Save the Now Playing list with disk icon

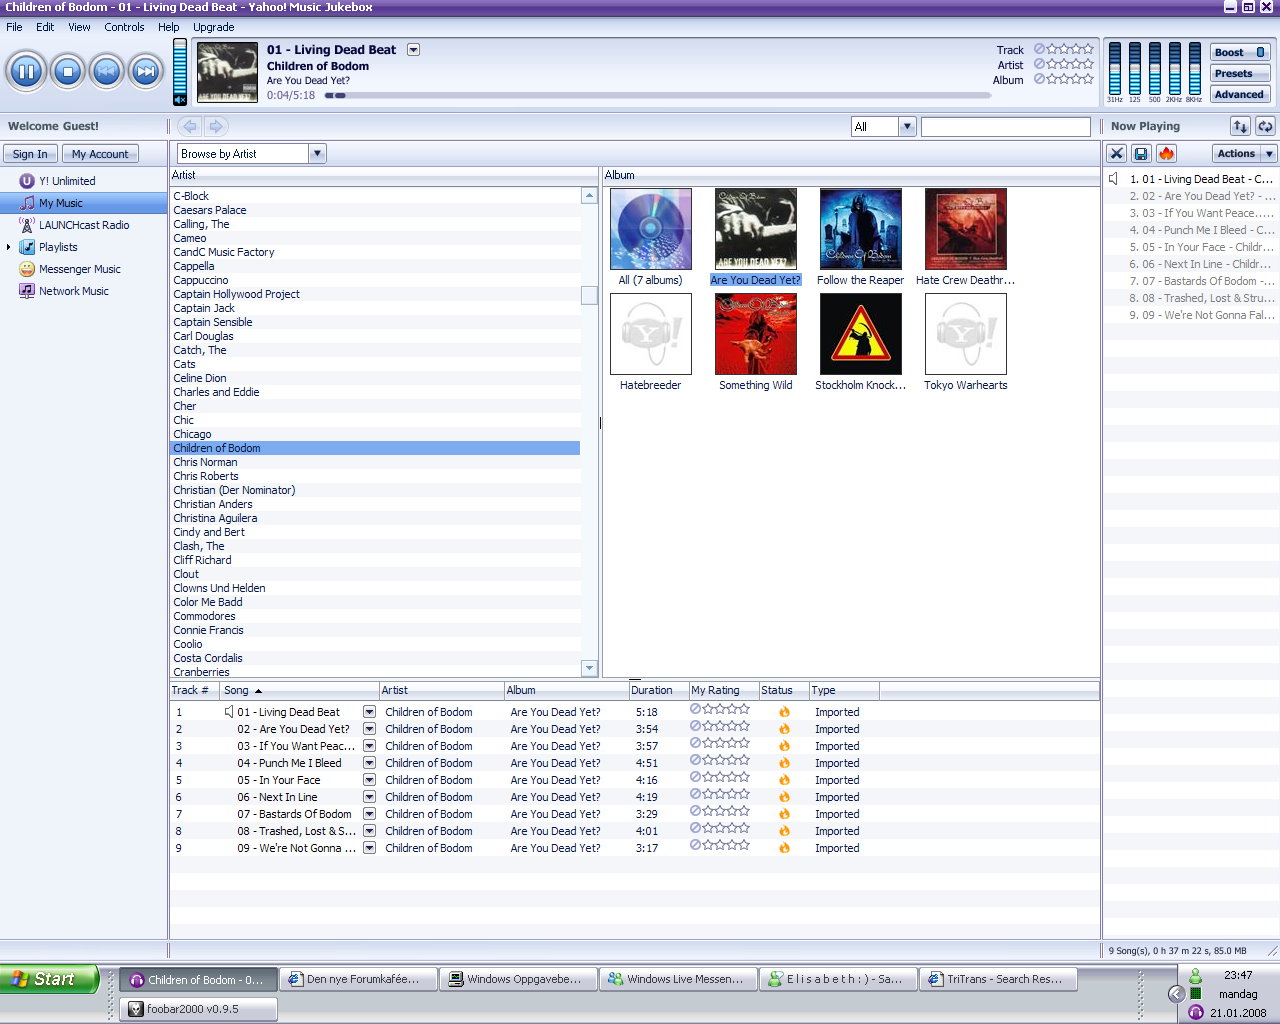[x=1141, y=154]
